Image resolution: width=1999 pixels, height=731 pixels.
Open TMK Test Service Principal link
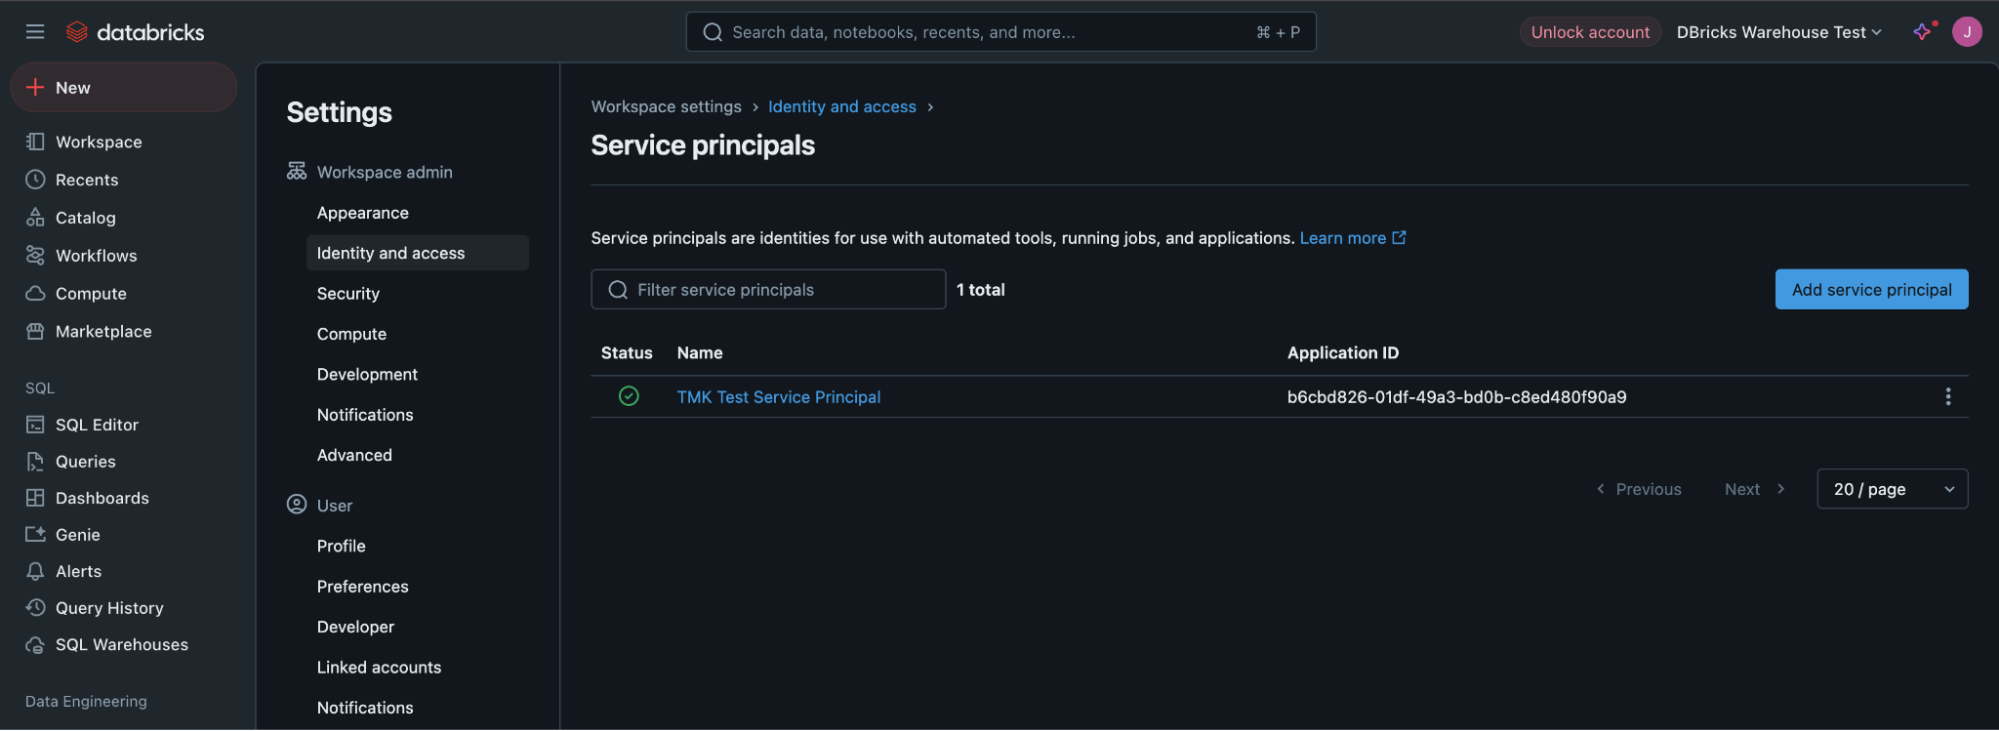[x=778, y=397]
